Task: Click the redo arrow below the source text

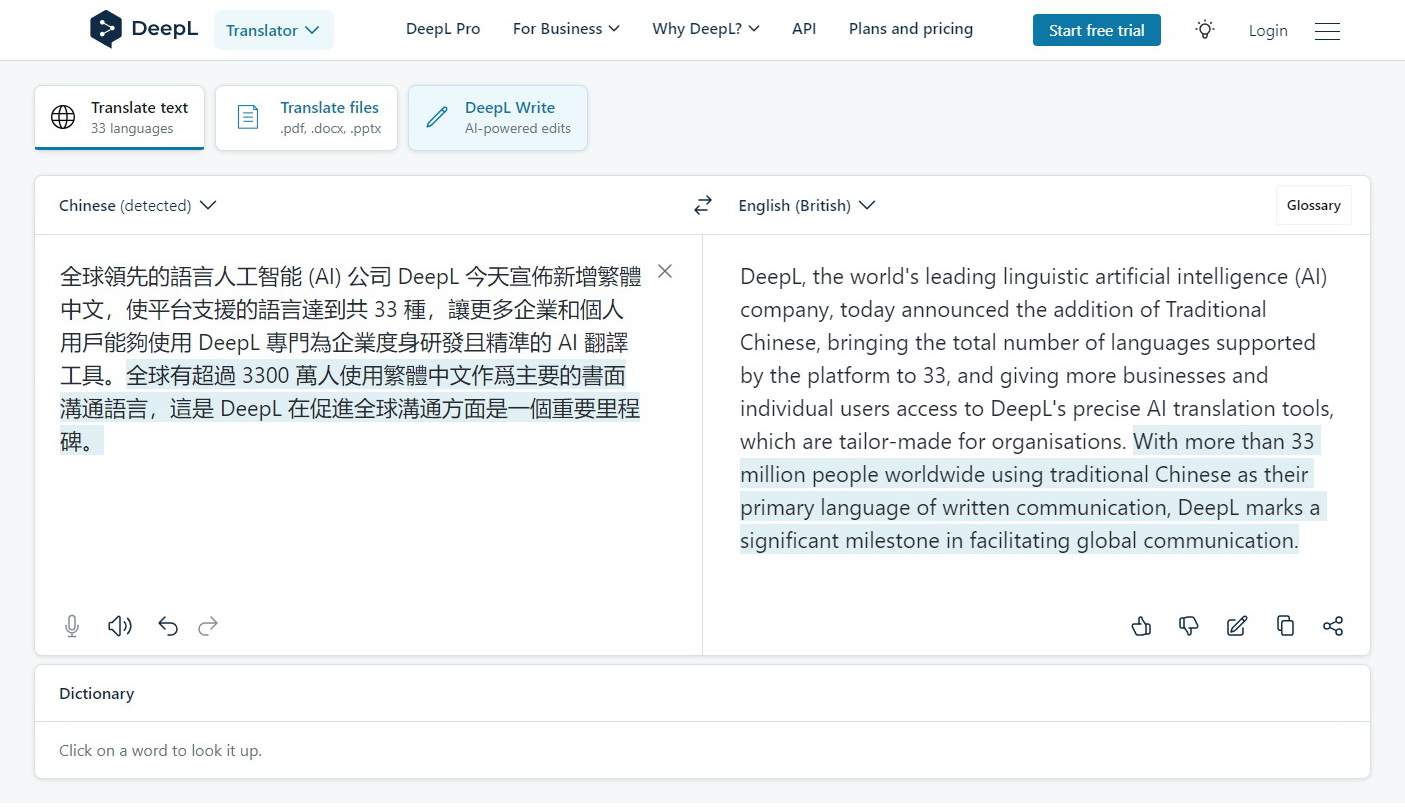Action: 207,625
